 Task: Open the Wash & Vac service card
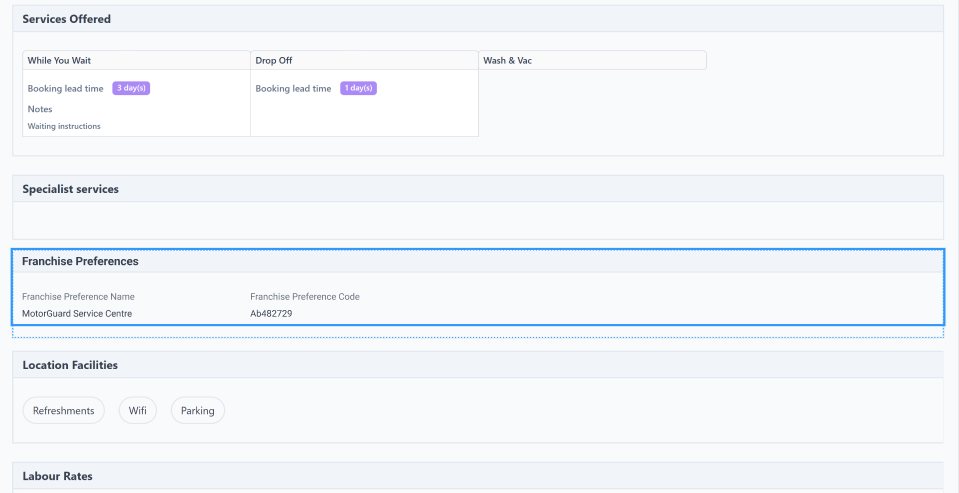pos(592,61)
